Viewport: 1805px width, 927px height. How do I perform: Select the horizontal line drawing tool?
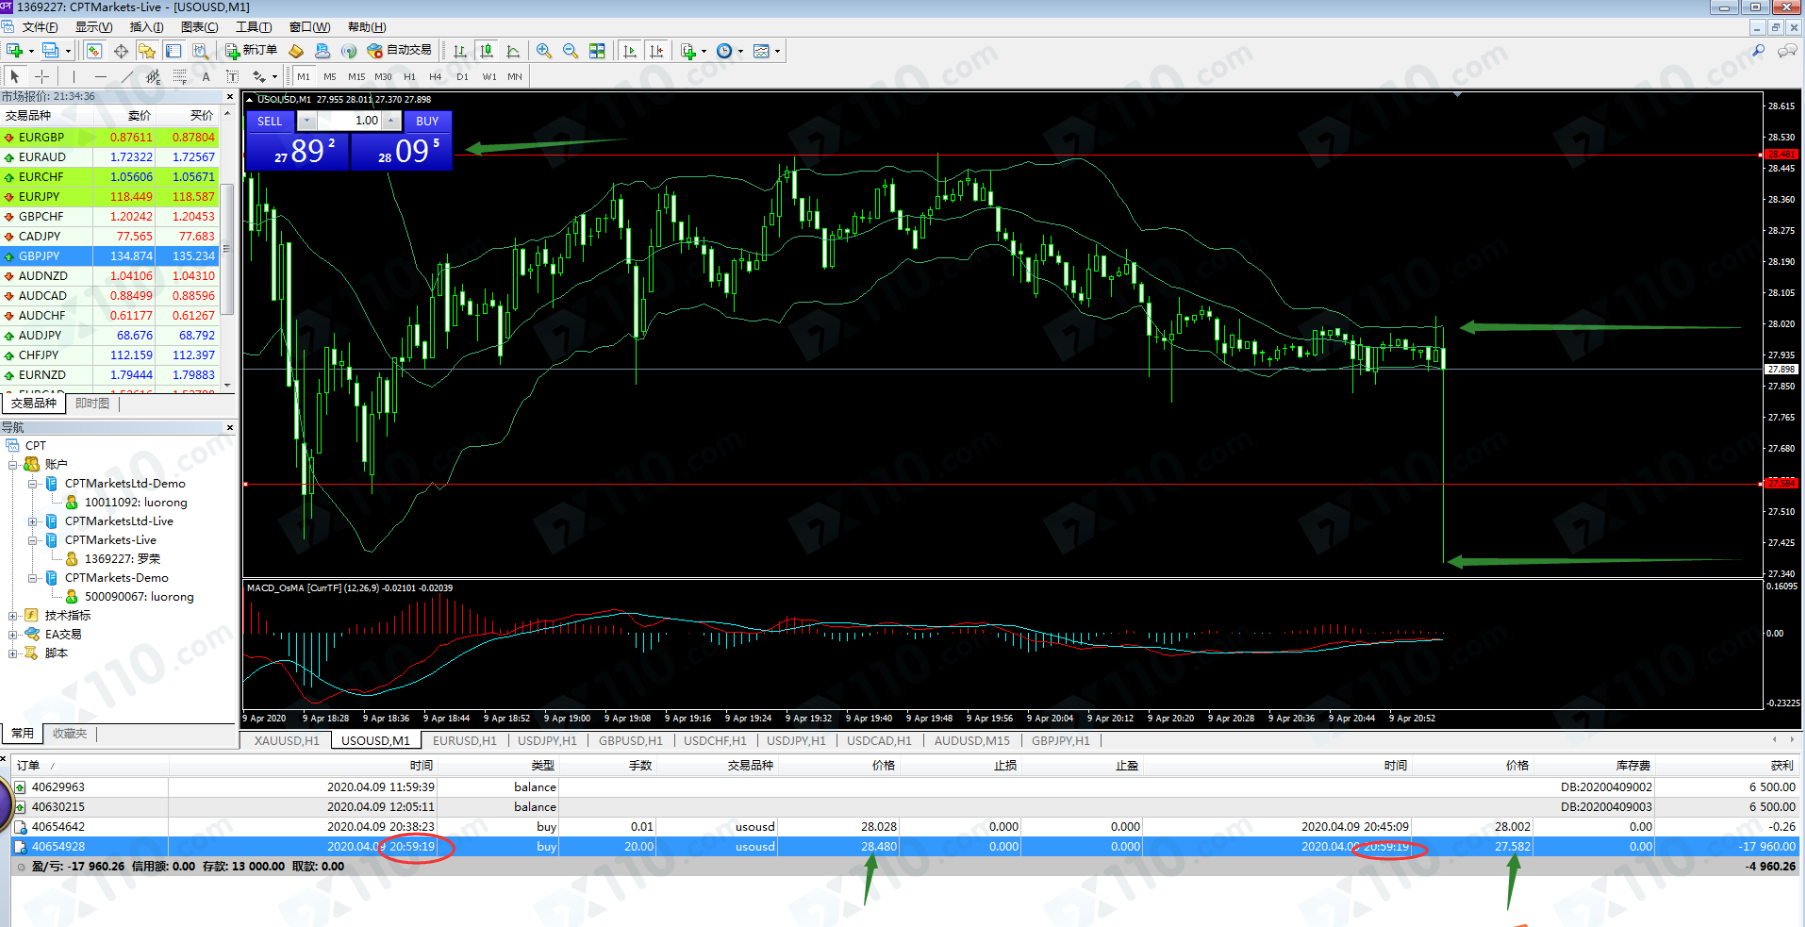100,76
